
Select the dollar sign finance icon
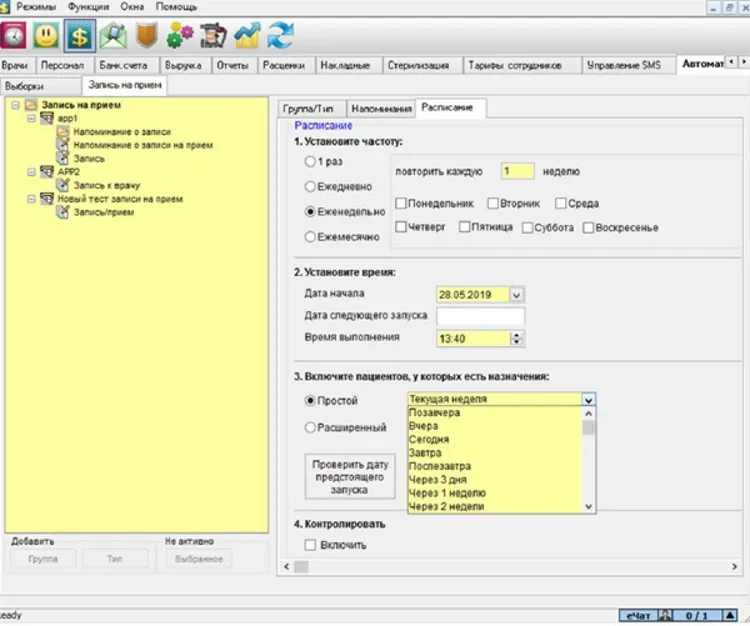click(x=79, y=36)
